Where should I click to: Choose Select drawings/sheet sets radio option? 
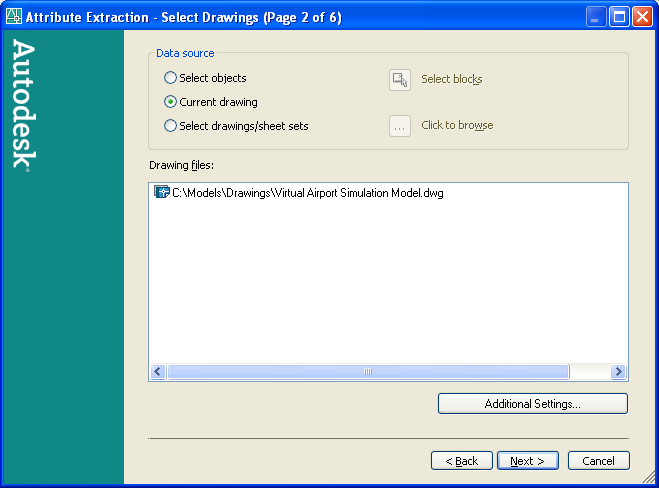[236, 126]
